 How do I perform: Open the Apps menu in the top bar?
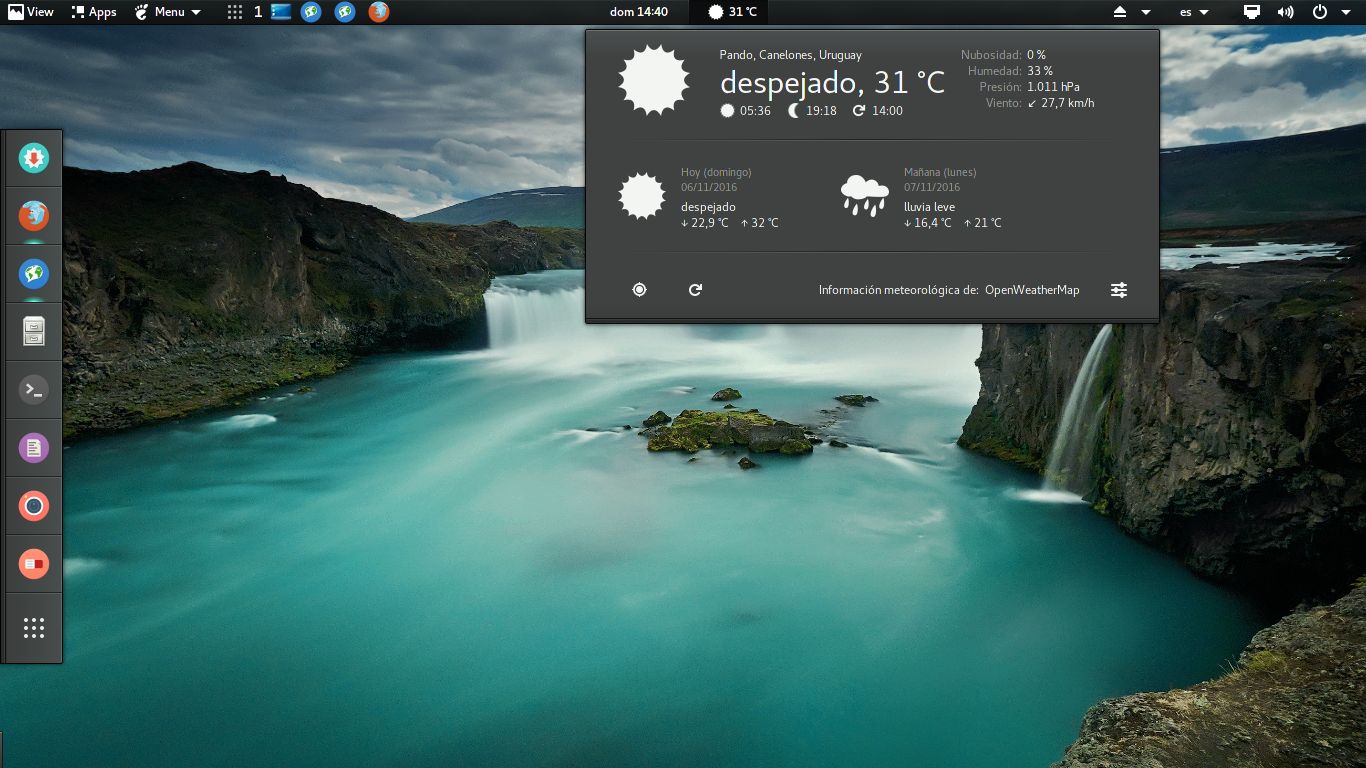point(94,12)
